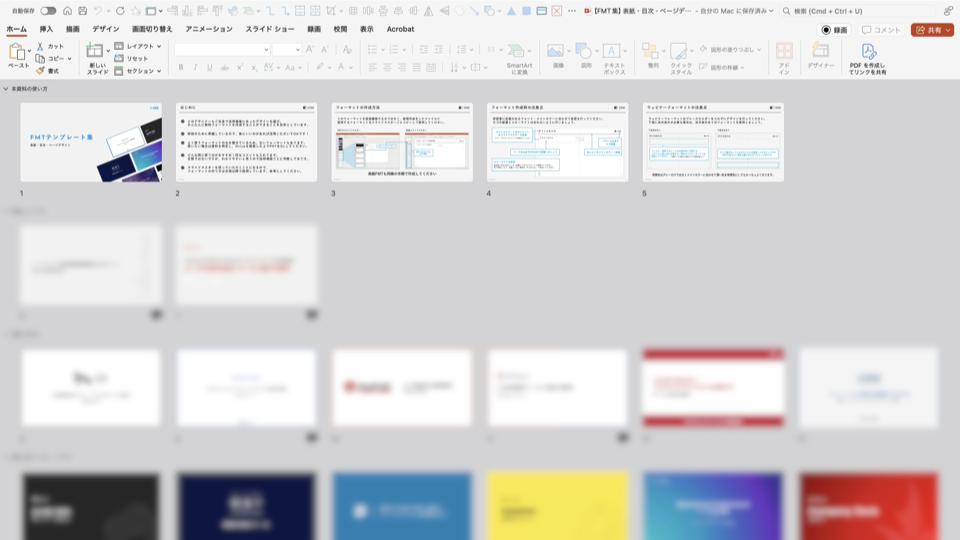Switch to the 挿入 ribbon tab
Image resolution: width=960 pixels, height=540 pixels.
pyautogui.click(x=46, y=30)
